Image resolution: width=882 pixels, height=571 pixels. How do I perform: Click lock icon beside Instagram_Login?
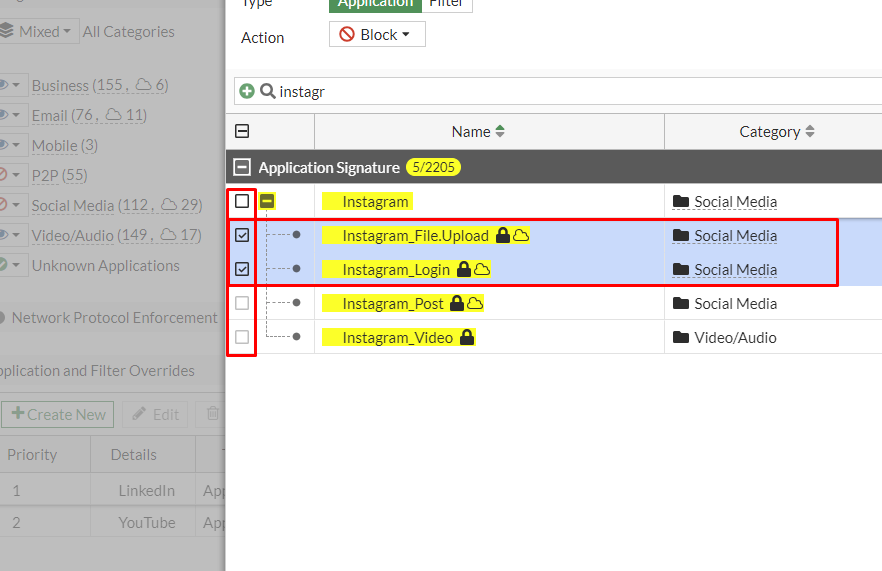(464, 269)
